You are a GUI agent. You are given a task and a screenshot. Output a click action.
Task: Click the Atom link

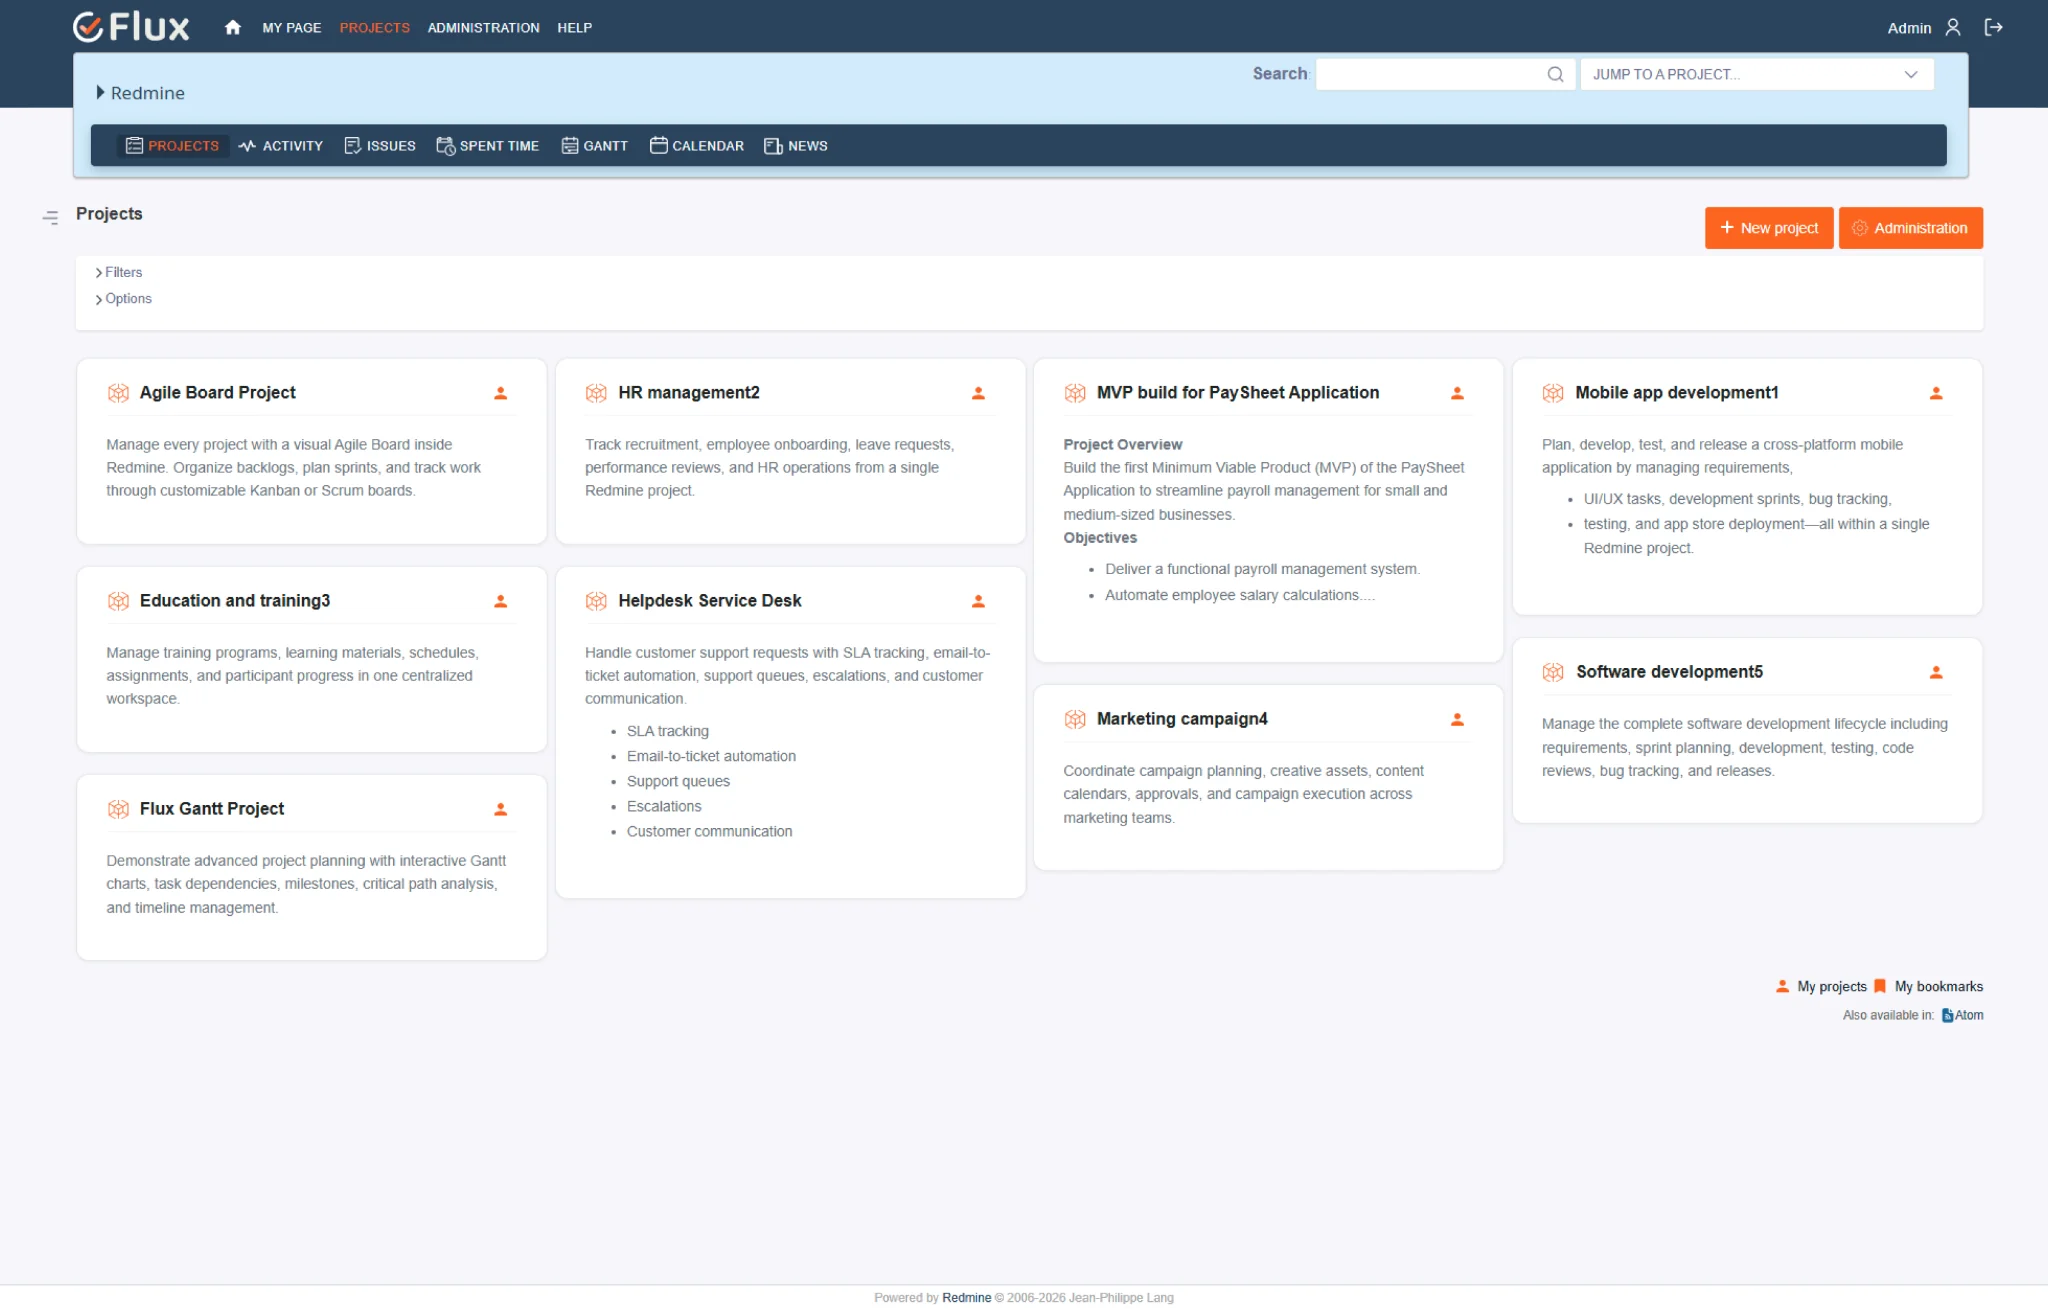(x=1969, y=1015)
